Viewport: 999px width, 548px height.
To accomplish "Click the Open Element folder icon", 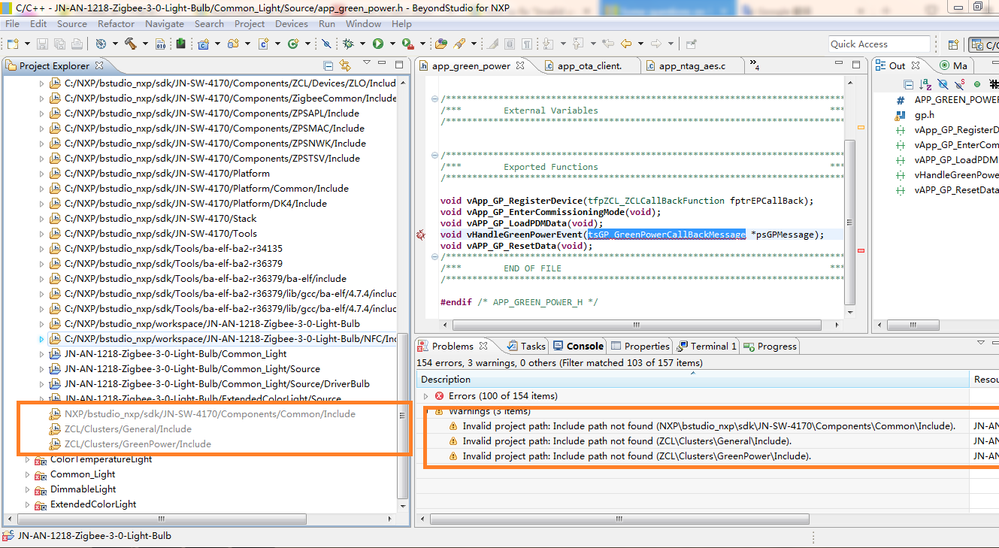I will (x=441, y=44).
